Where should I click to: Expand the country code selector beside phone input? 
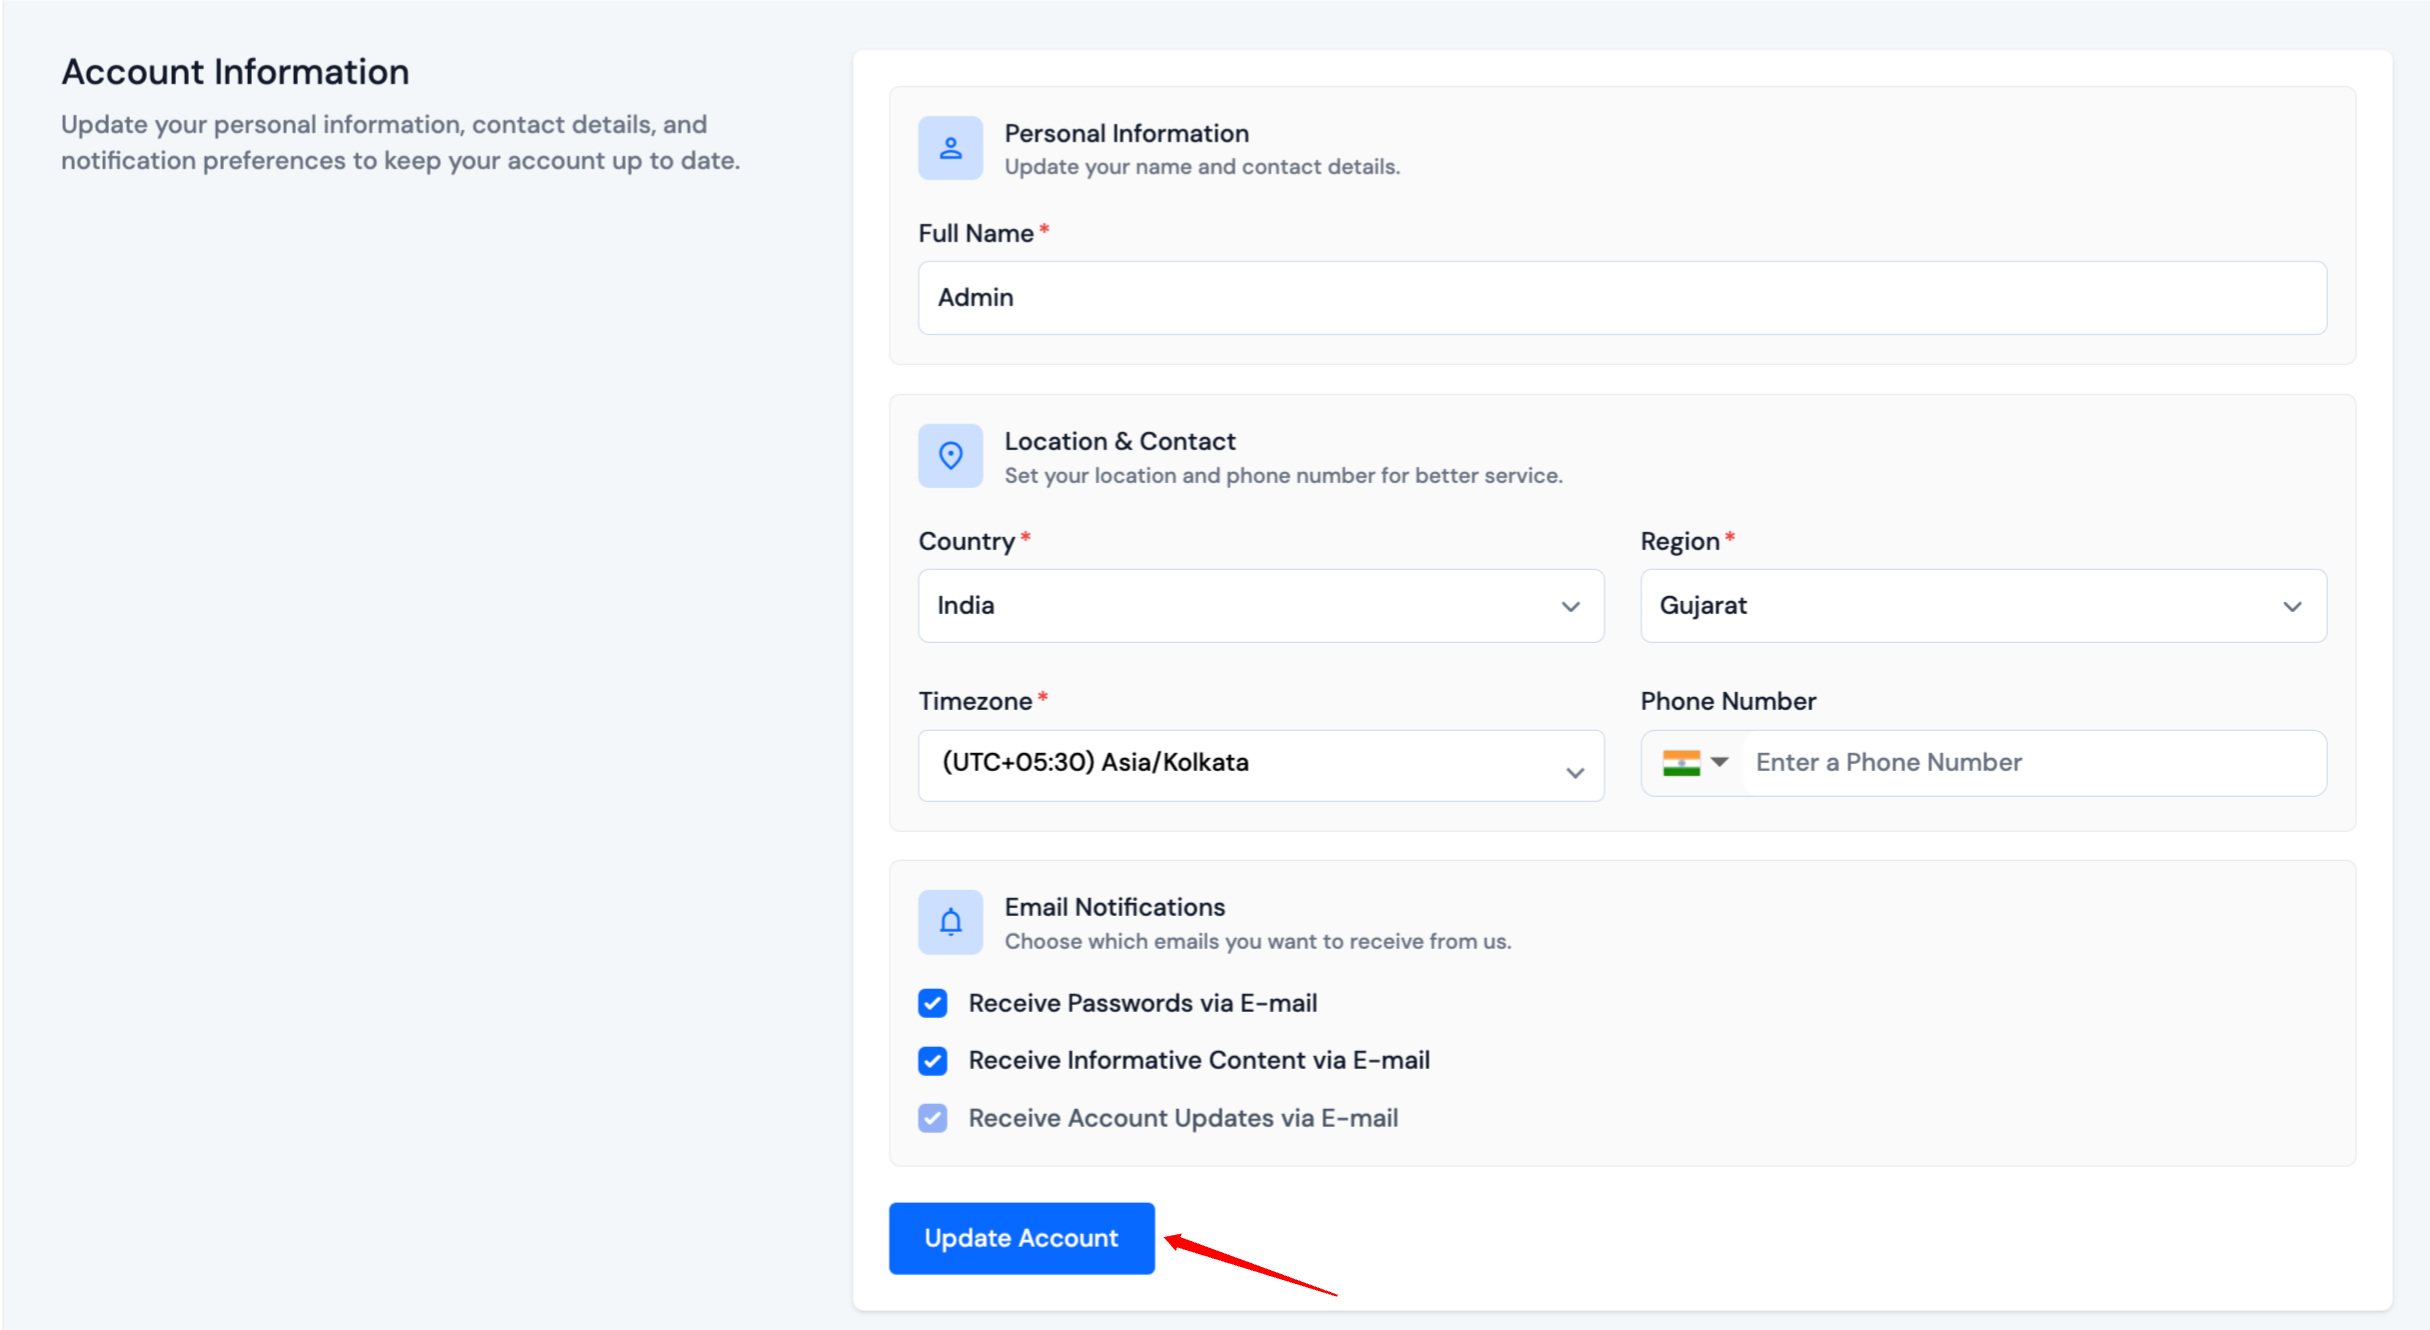coord(1718,762)
